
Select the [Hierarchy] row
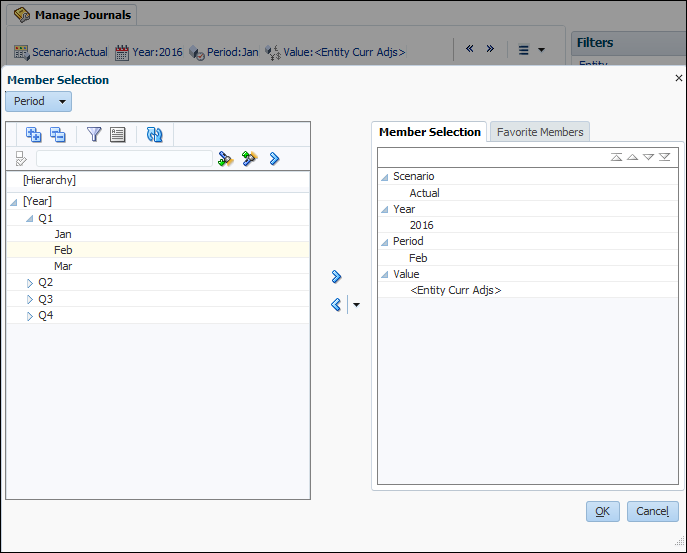click(x=158, y=180)
